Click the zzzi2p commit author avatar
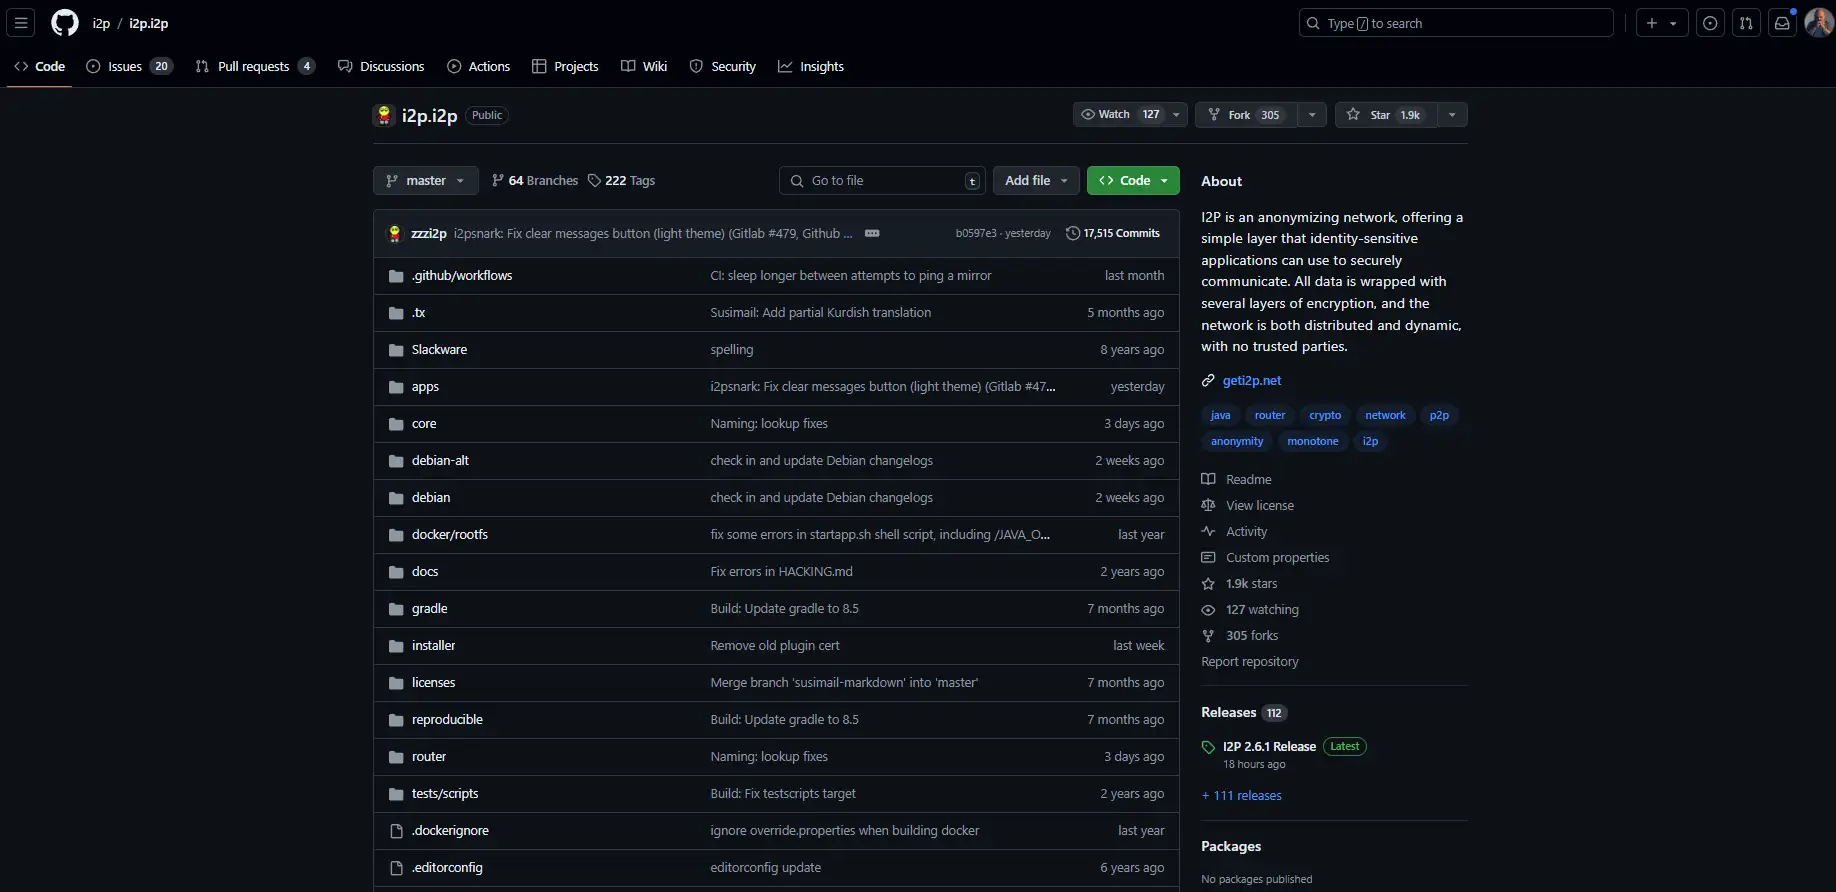The image size is (1836, 892). click(394, 234)
